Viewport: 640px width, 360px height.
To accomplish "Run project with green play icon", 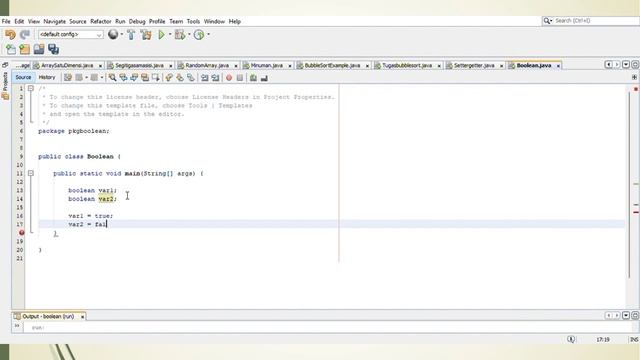I will pyautogui.click(x=162, y=35).
